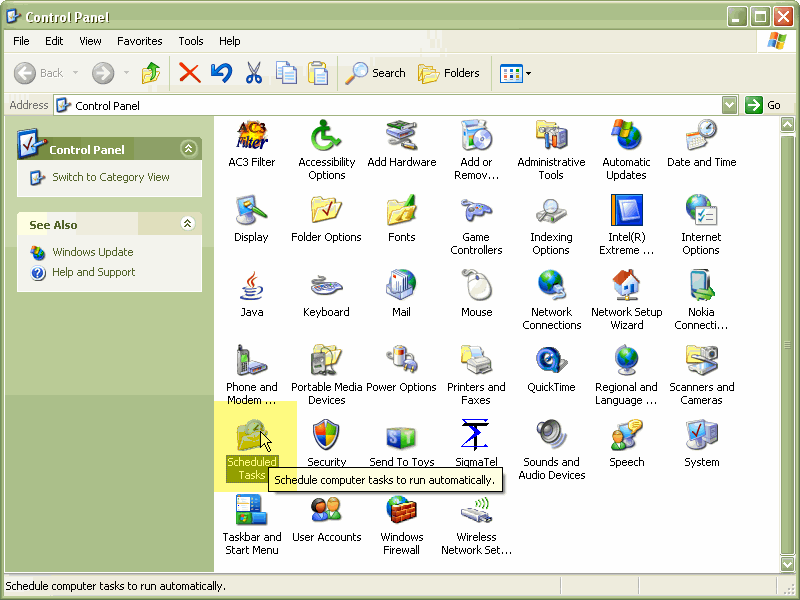Open the Tools menu
Image resolution: width=800 pixels, height=600 pixels.
[191, 41]
